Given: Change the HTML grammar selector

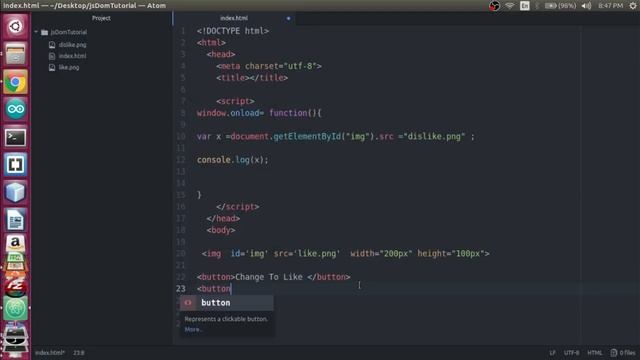Looking at the screenshot, I should 595,353.
